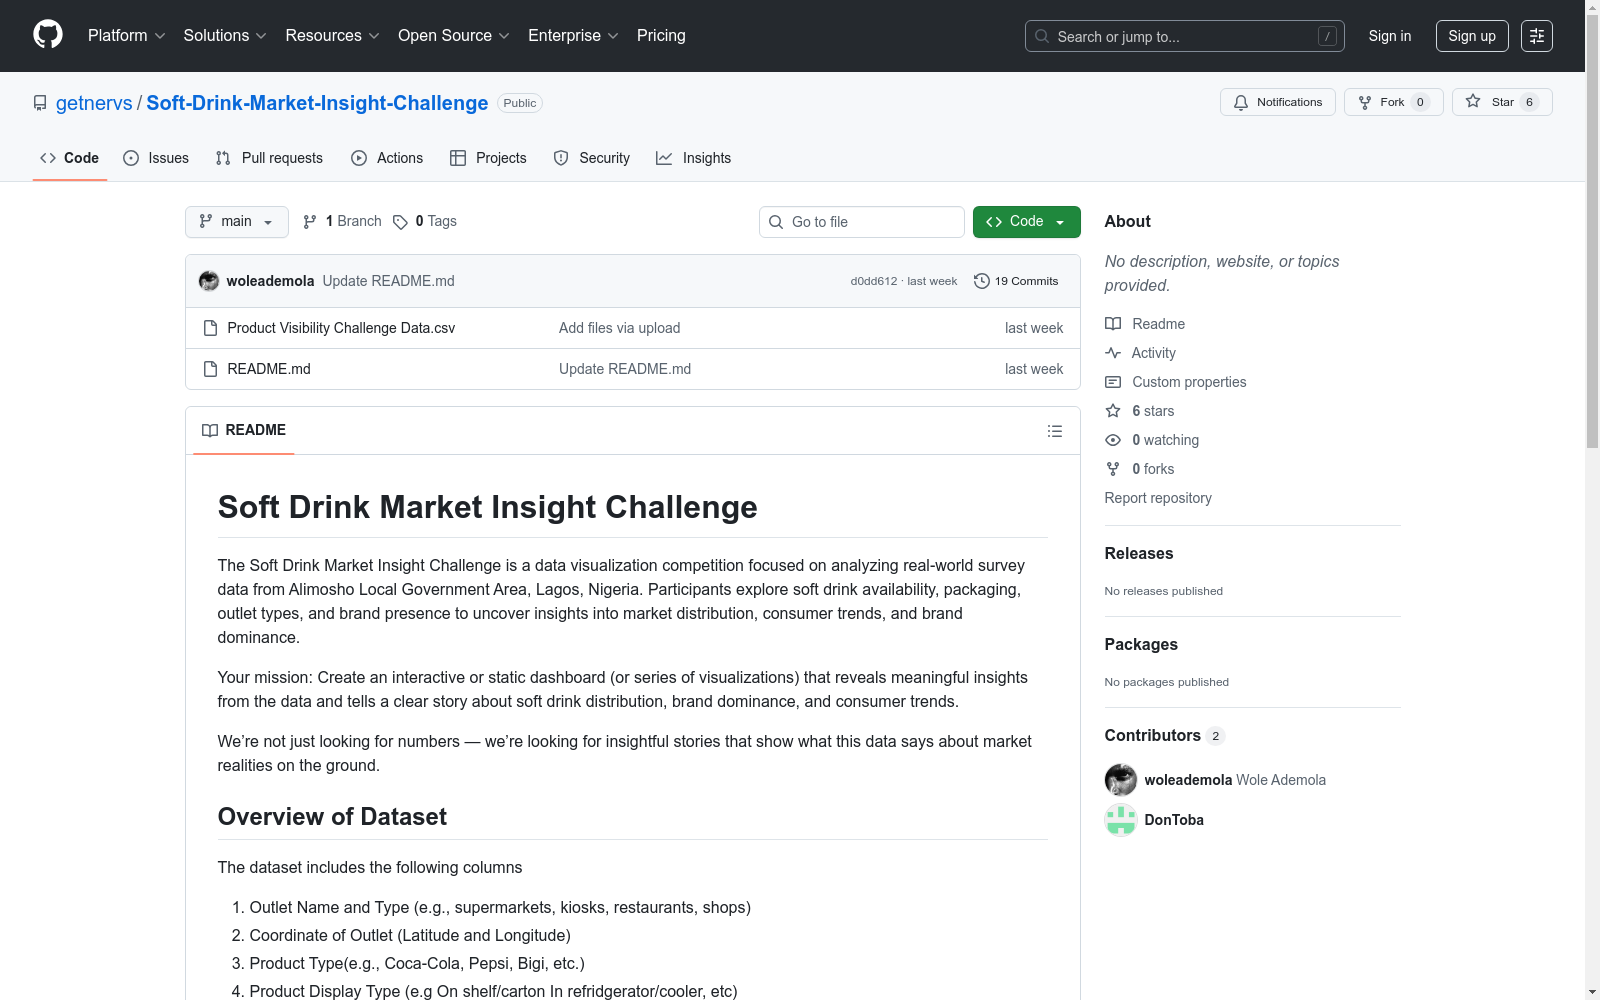Click the Custom properties note icon
Screen dimensions: 1600x1000
(1113, 382)
